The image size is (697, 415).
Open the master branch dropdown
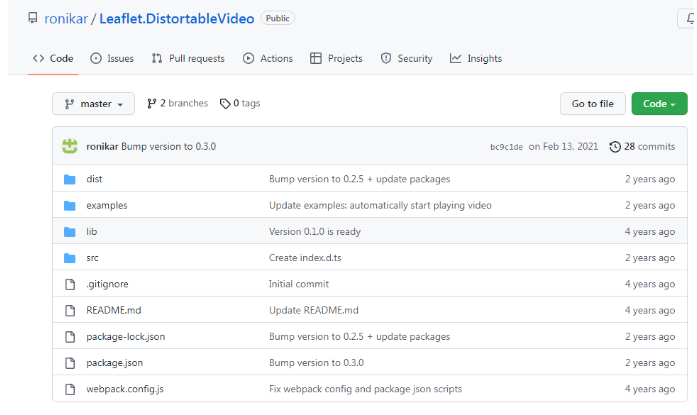pos(93,104)
